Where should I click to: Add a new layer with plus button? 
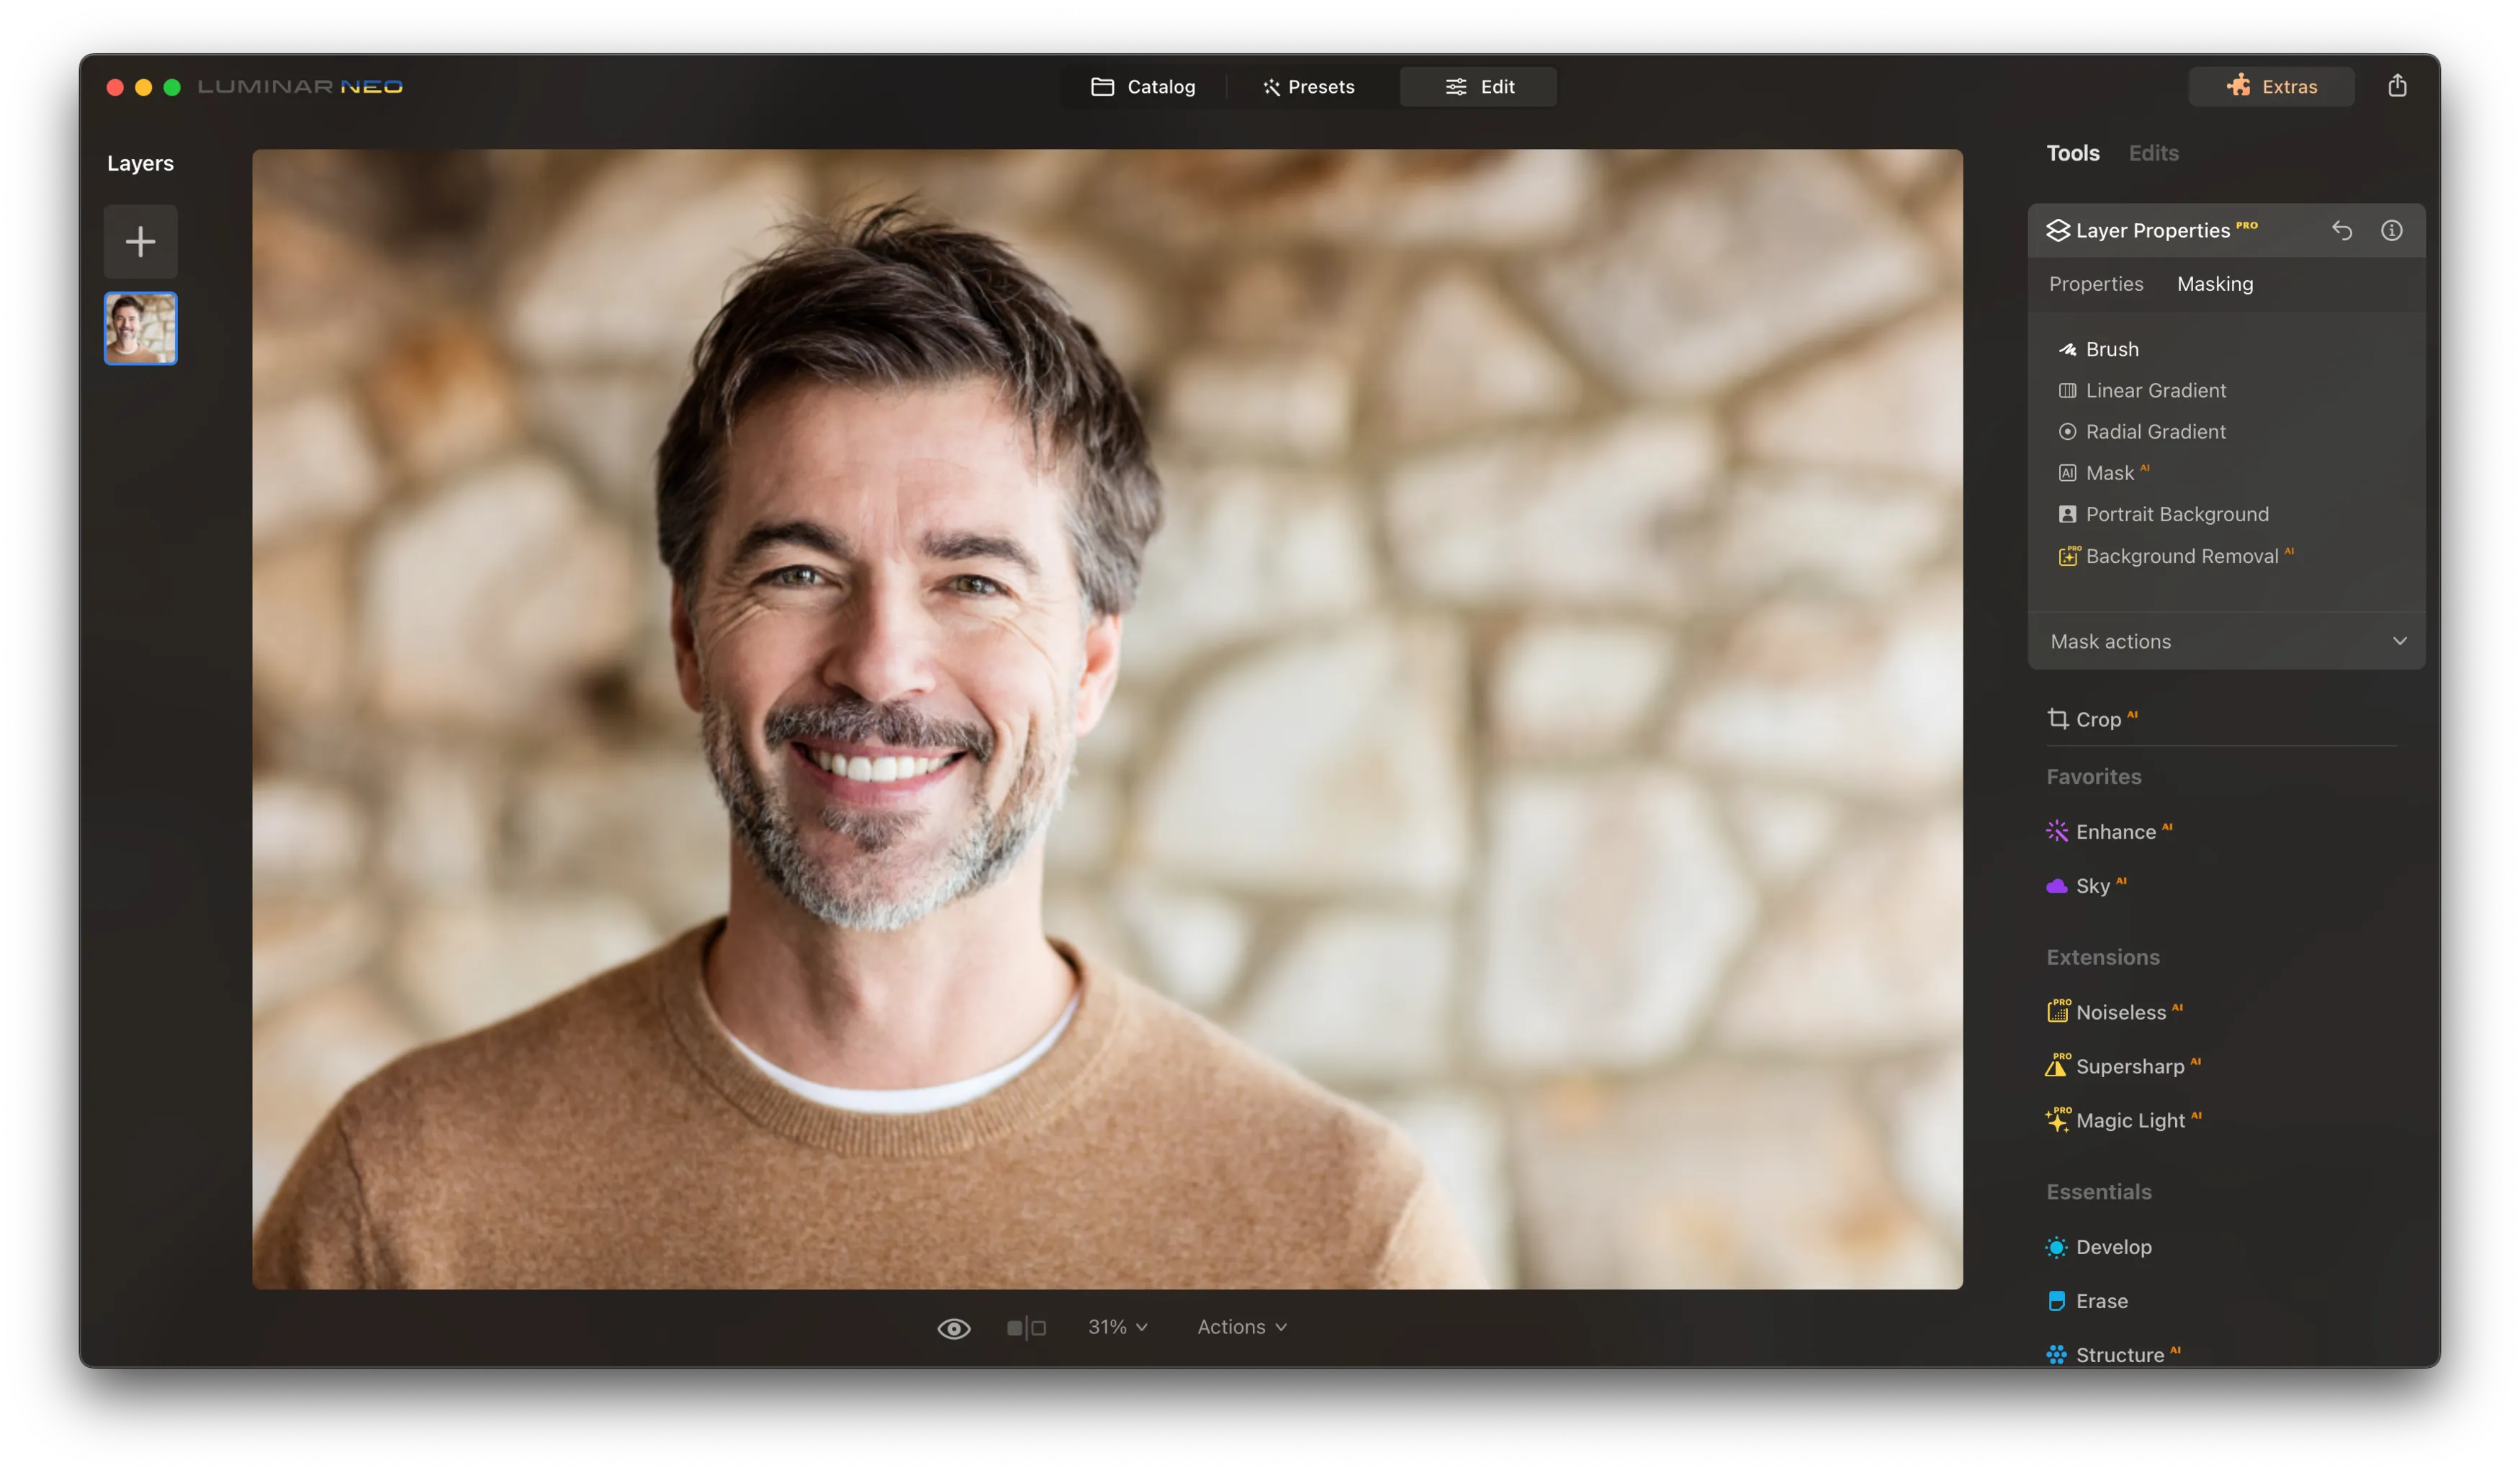(140, 241)
